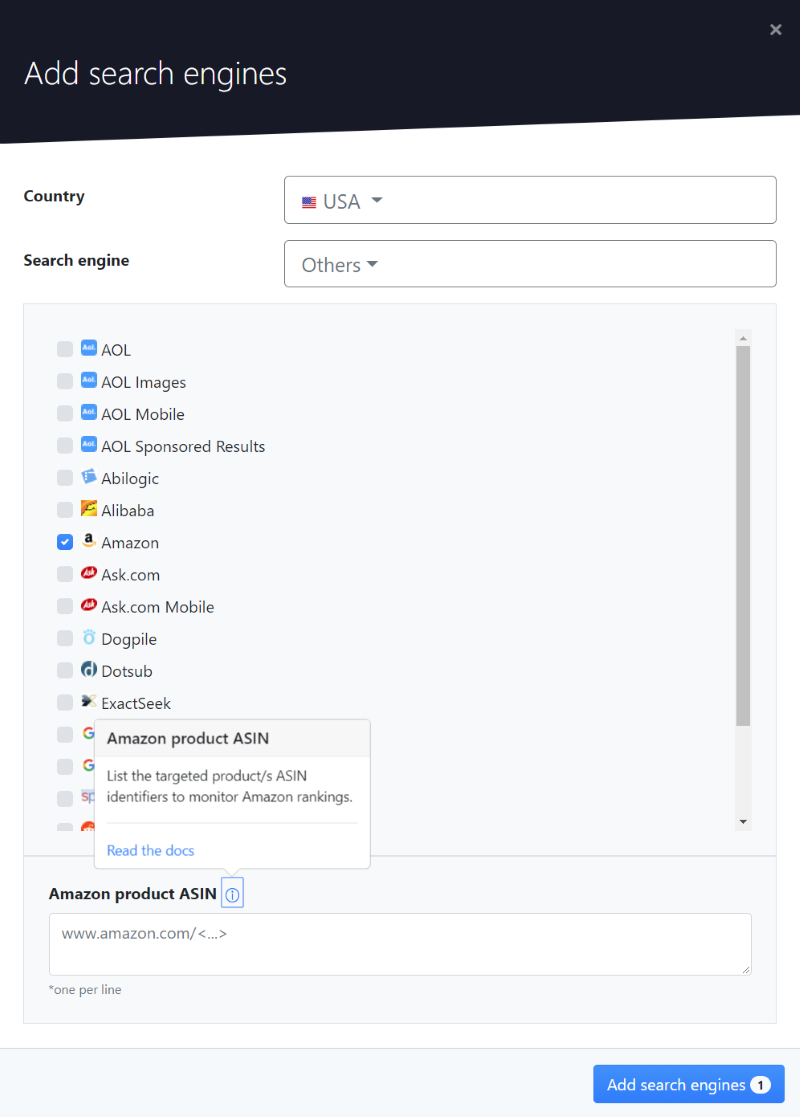Screen dimensions: 800x1117
Task: Check the Ask.com Mobile checkbox
Action: point(65,606)
